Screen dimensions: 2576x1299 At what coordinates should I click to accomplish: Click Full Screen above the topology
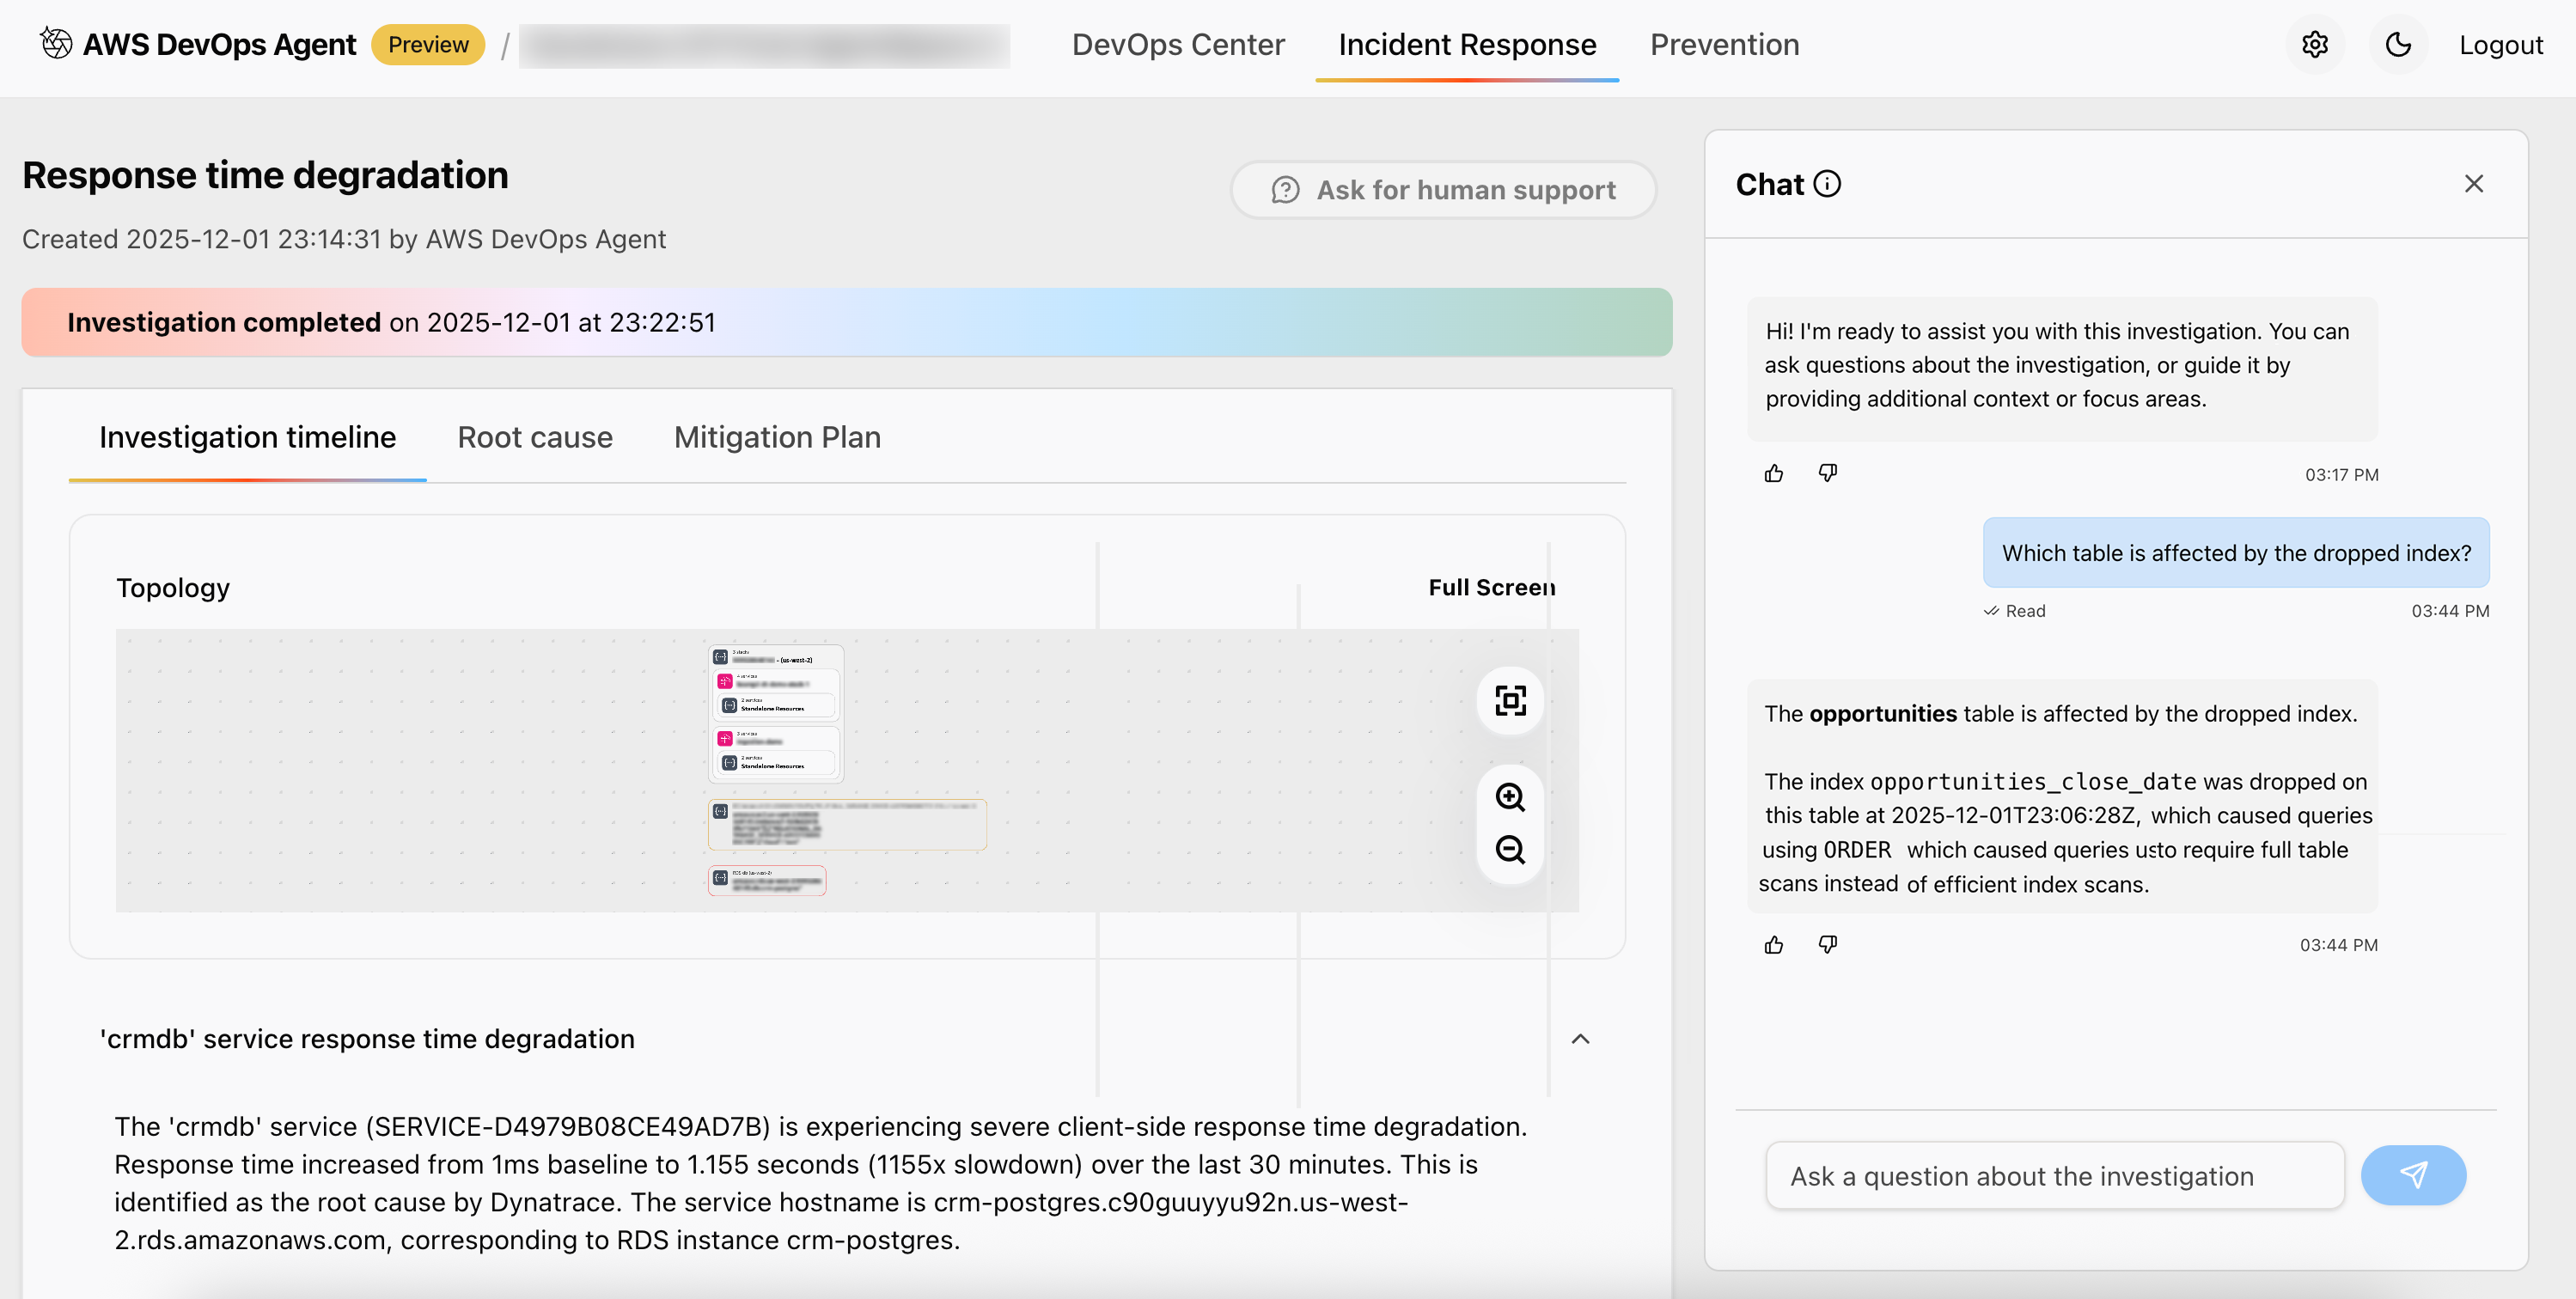(1491, 587)
